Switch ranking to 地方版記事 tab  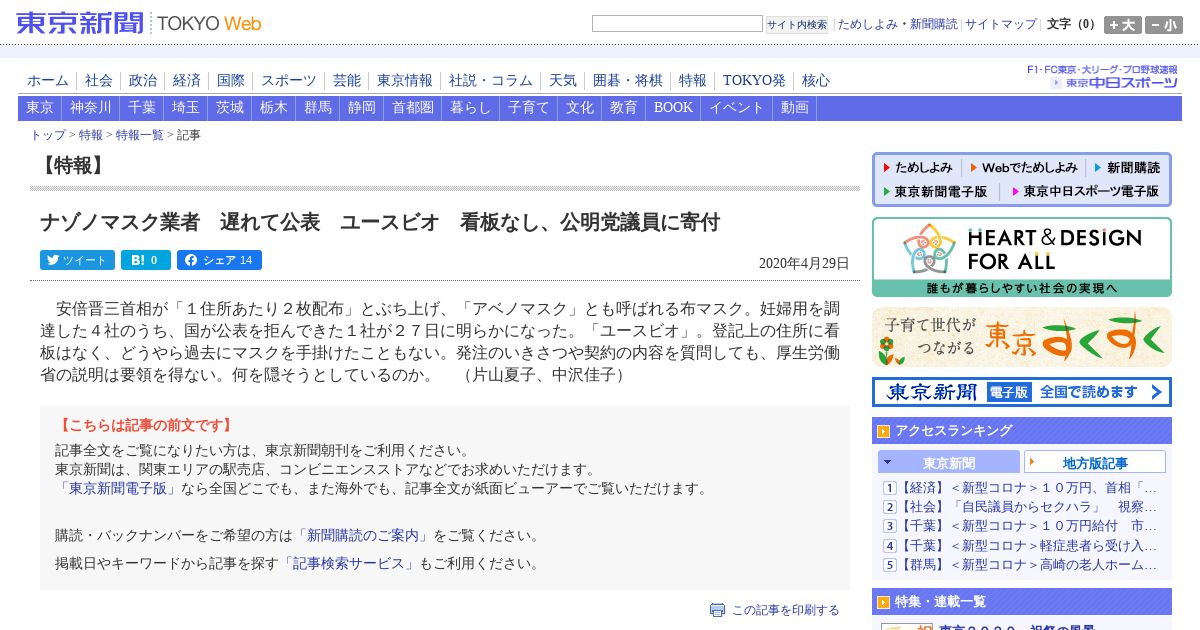[1095, 462]
